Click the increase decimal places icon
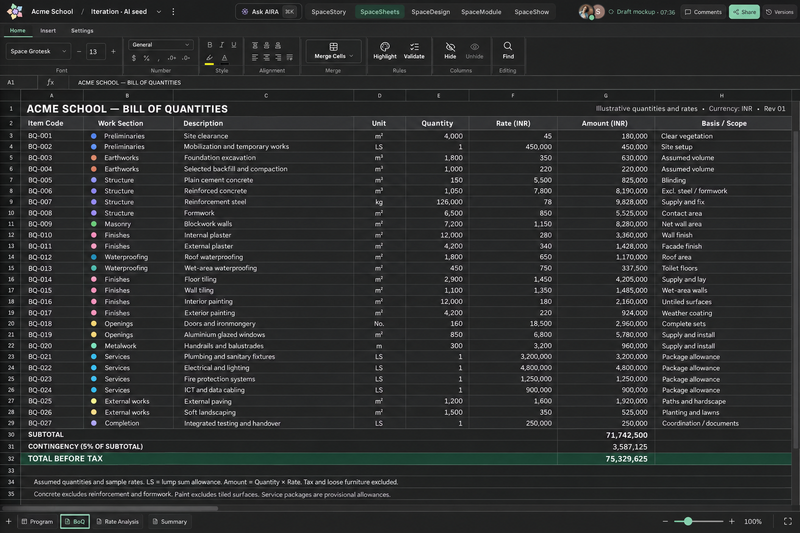 click(x=172, y=58)
